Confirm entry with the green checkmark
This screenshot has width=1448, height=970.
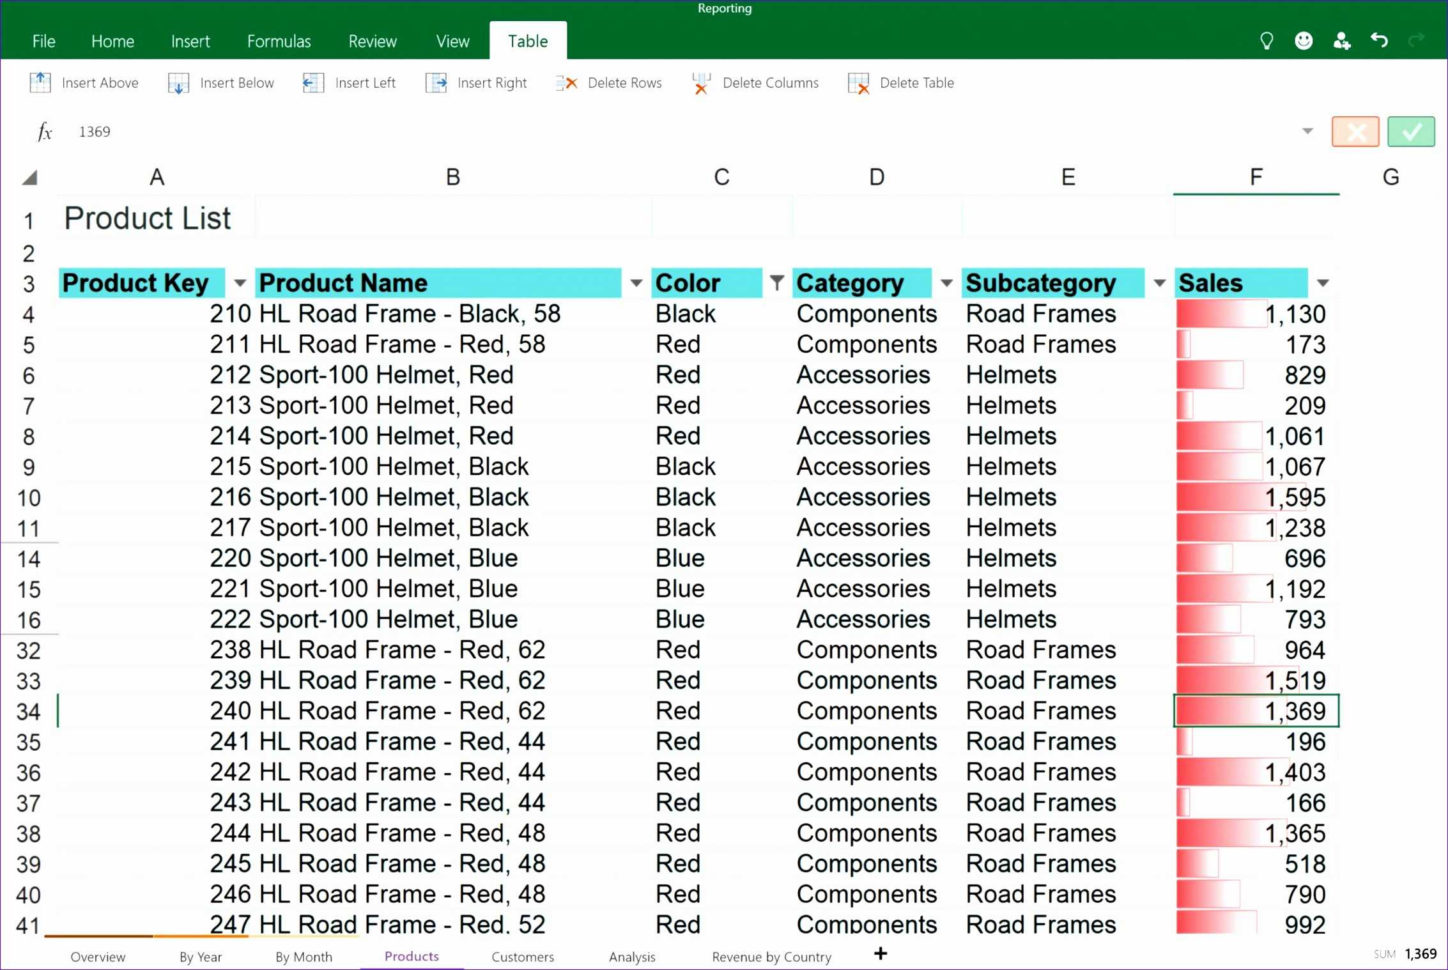click(x=1411, y=131)
